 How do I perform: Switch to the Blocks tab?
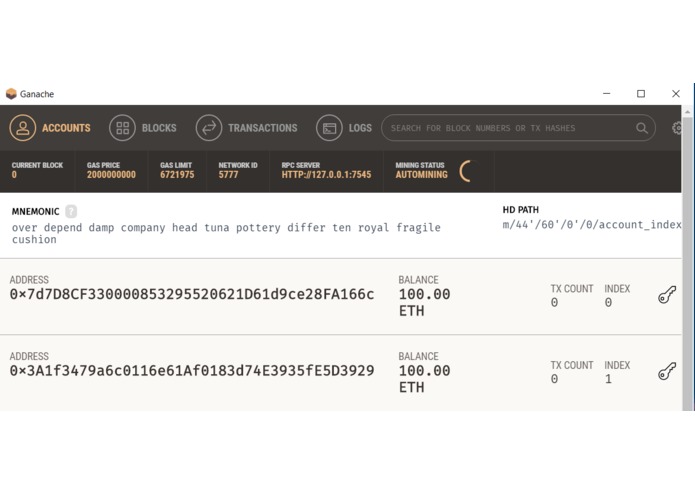(x=143, y=128)
